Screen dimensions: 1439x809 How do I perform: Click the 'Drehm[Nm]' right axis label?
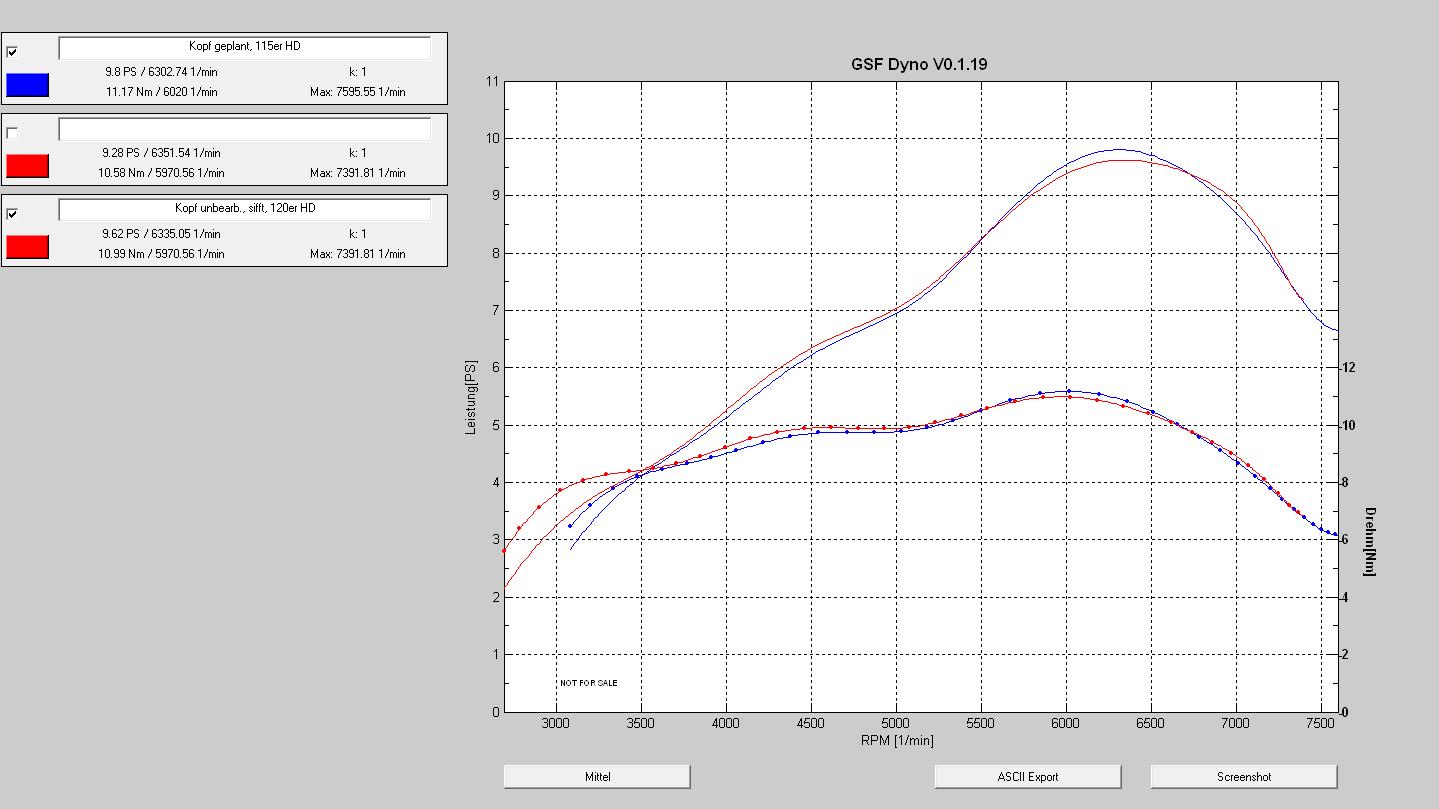point(1370,541)
